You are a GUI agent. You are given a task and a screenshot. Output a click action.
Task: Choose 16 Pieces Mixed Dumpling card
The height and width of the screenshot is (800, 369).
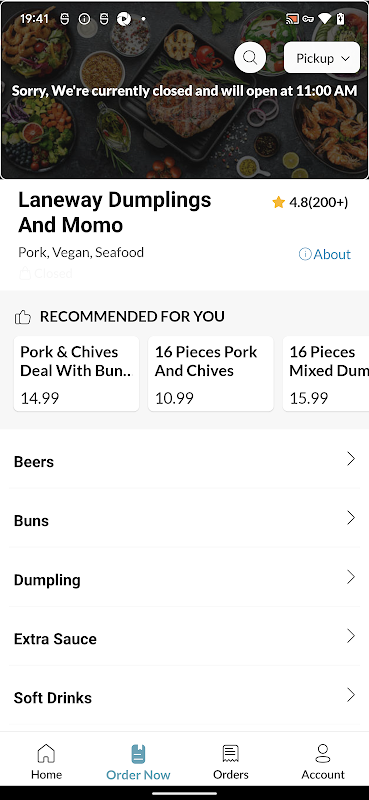pyautogui.click(x=326, y=373)
